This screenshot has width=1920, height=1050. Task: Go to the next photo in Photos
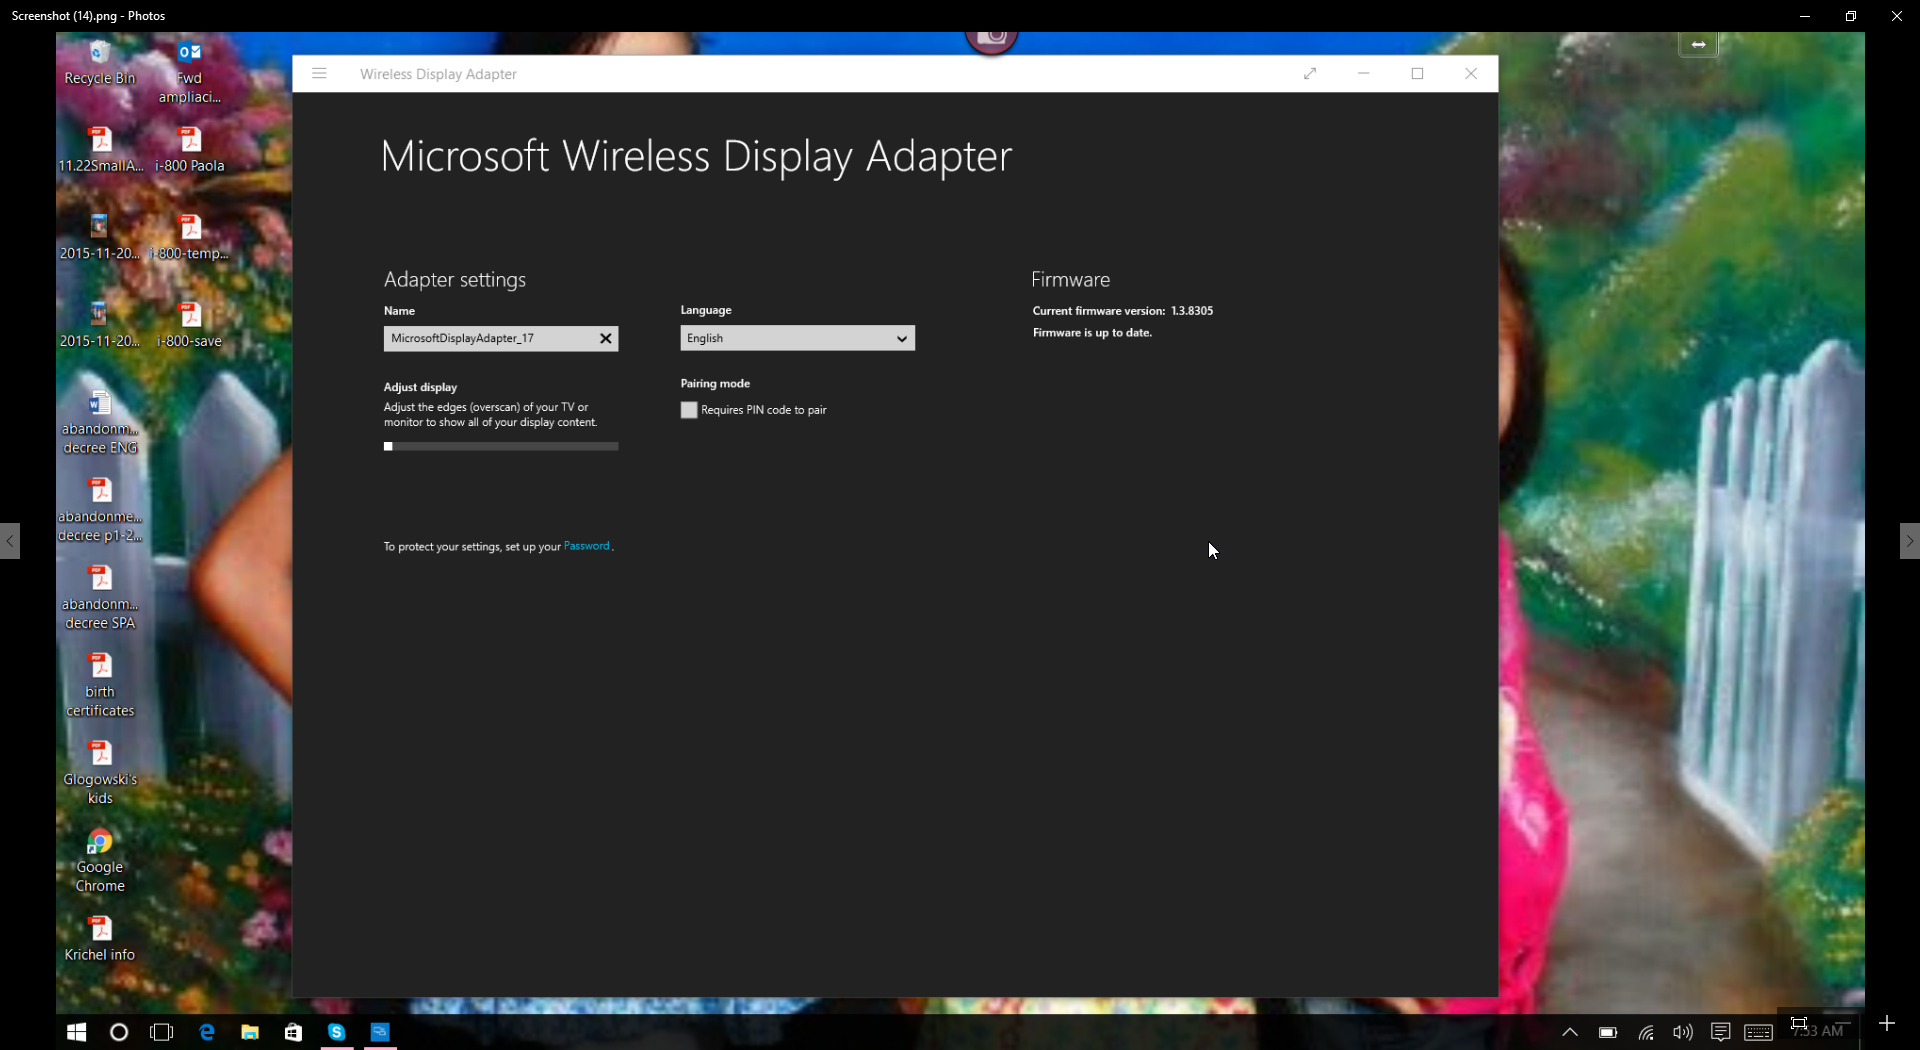point(1909,541)
